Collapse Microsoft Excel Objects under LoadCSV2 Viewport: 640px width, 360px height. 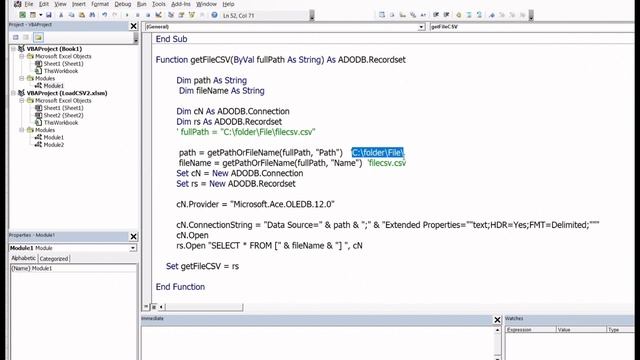pyautogui.click(x=22, y=100)
